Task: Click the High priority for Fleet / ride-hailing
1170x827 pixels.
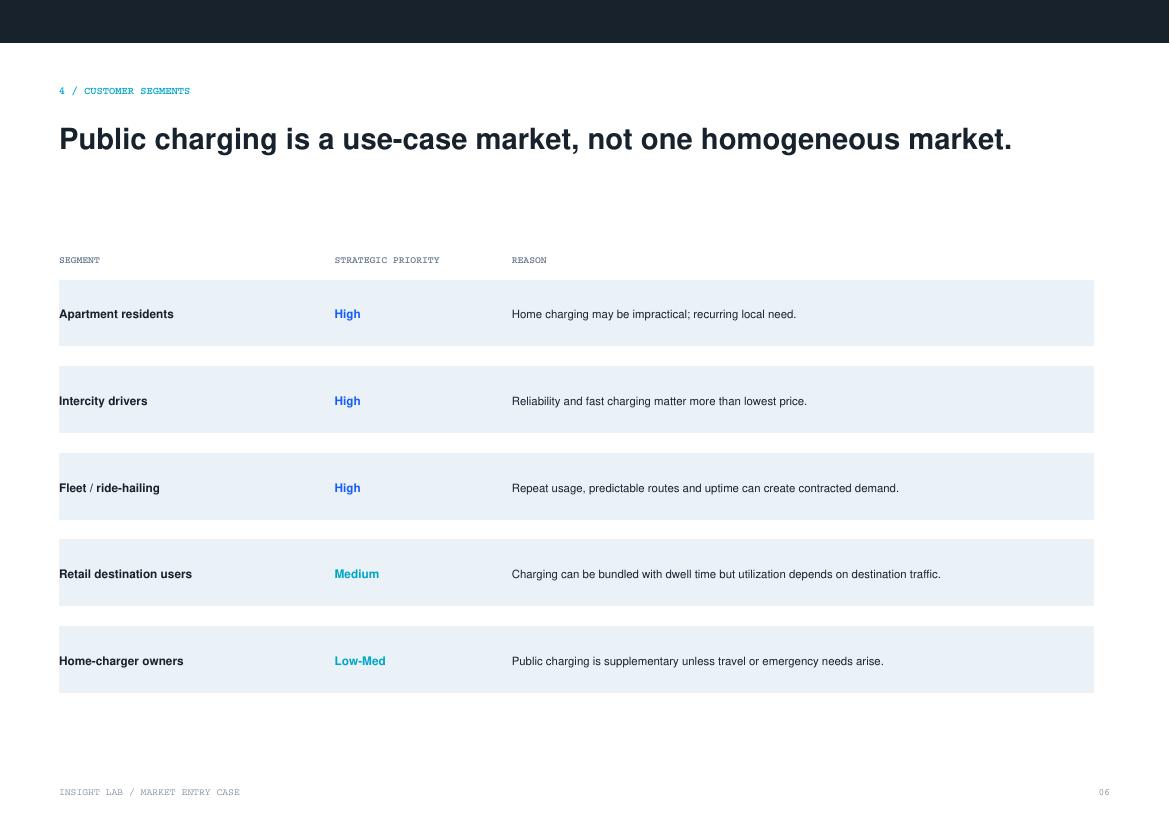Action: [347, 488]
